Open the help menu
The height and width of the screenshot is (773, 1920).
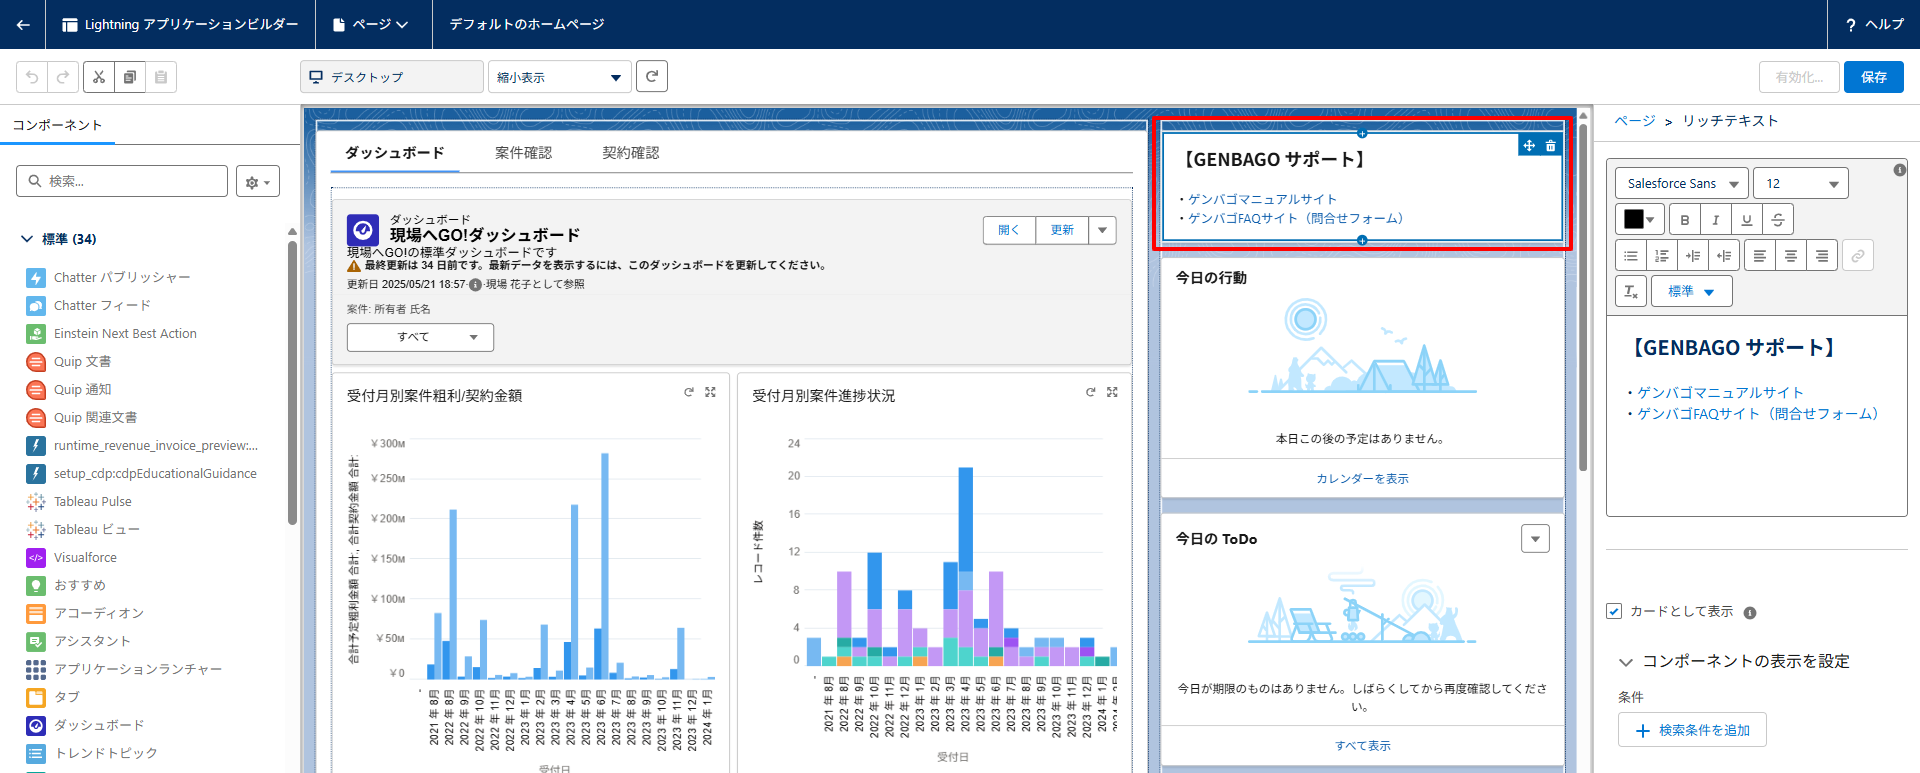[1874, 24]
